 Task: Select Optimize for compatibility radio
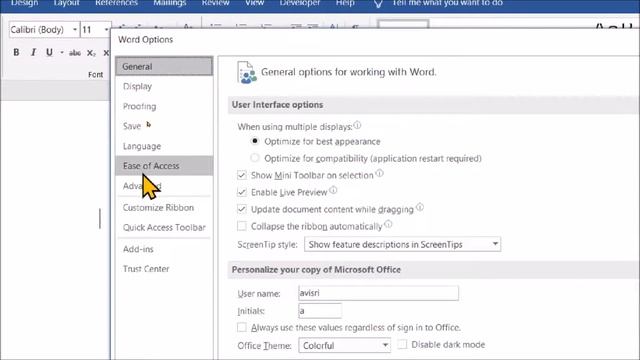click(255, 158)
